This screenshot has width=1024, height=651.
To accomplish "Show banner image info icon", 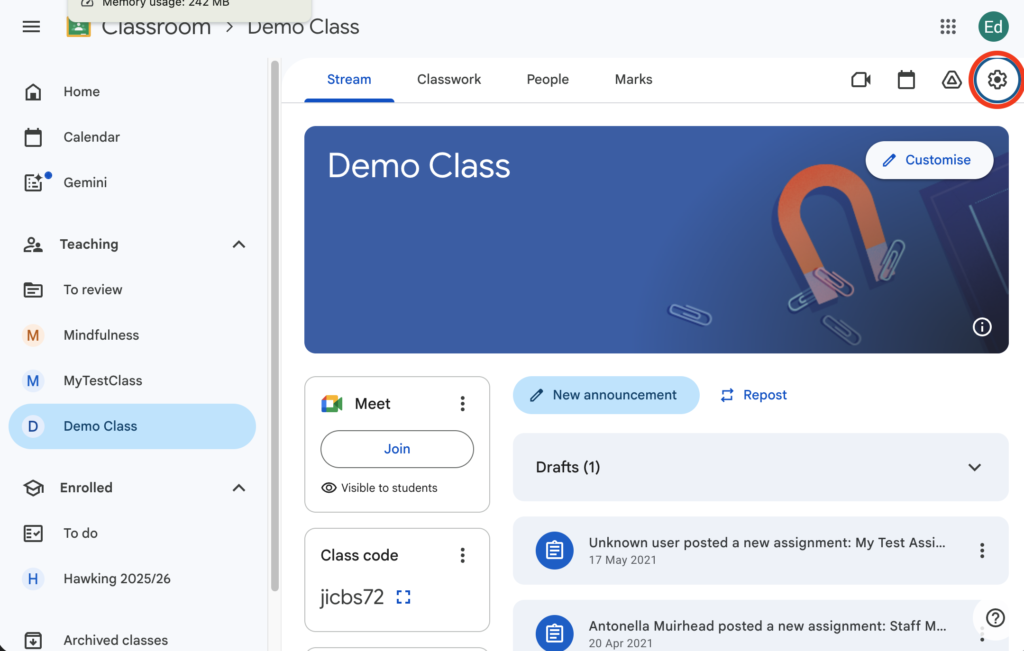I will click(x=982, y=327).
